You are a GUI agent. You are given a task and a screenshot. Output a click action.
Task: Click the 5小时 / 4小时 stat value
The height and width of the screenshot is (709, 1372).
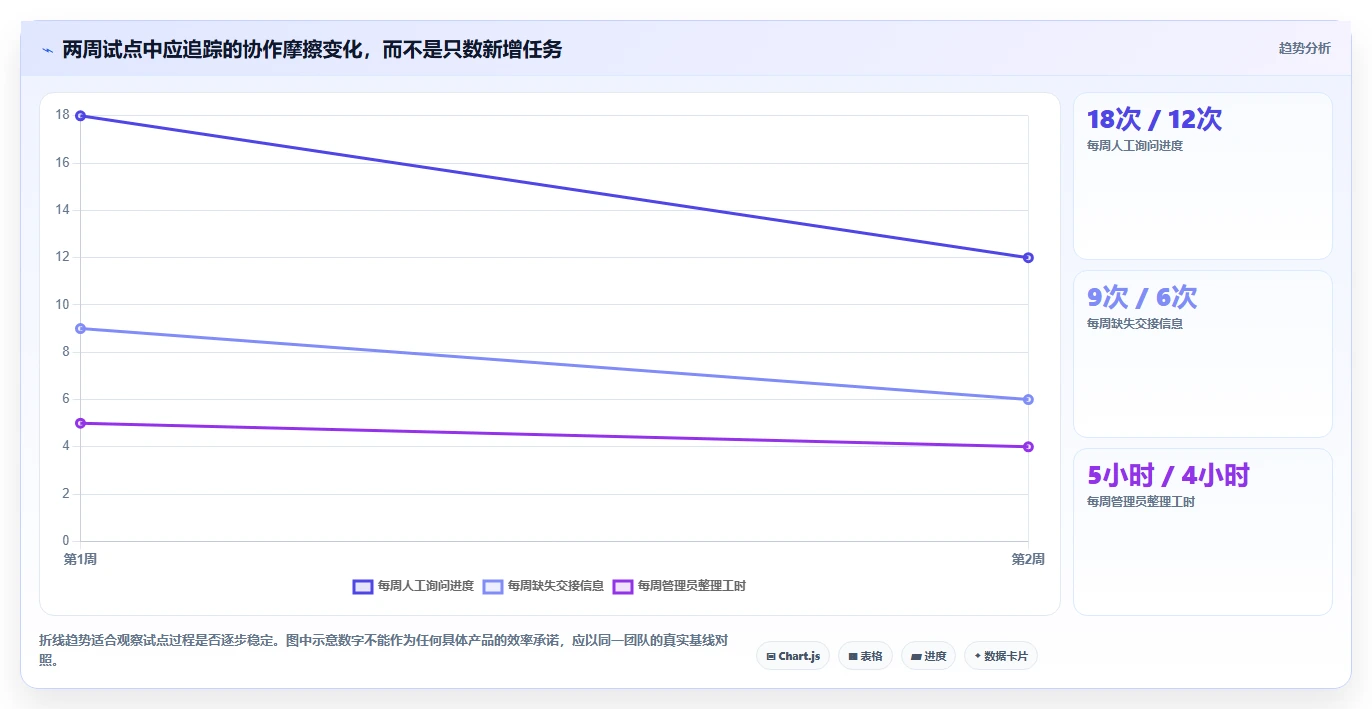pyautogui.click(x=1168, y=475)
